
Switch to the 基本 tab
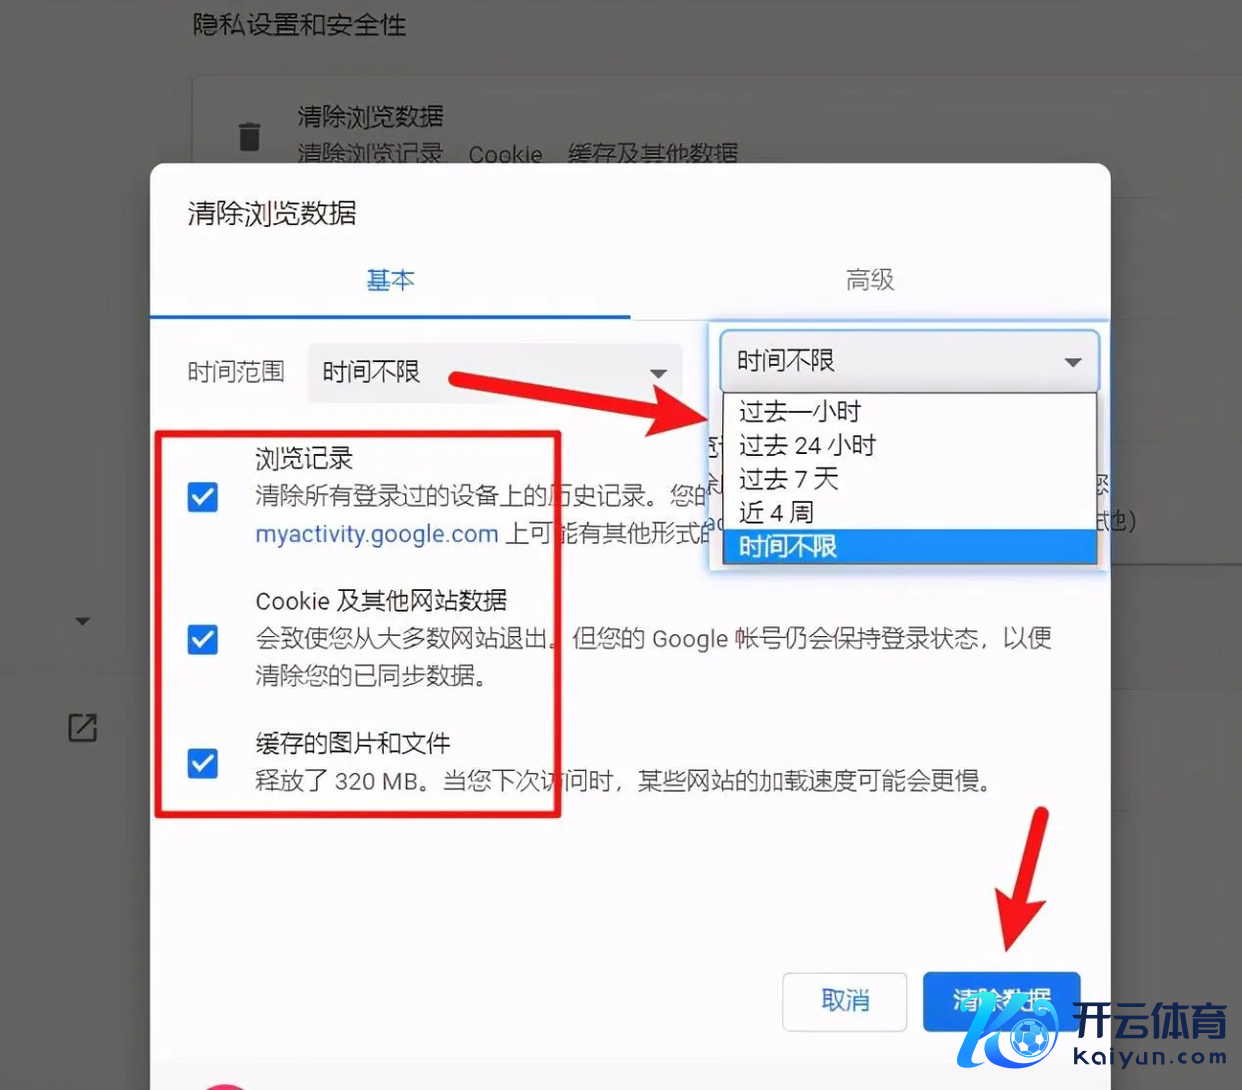pyautogui.click(x=390, y=280)
